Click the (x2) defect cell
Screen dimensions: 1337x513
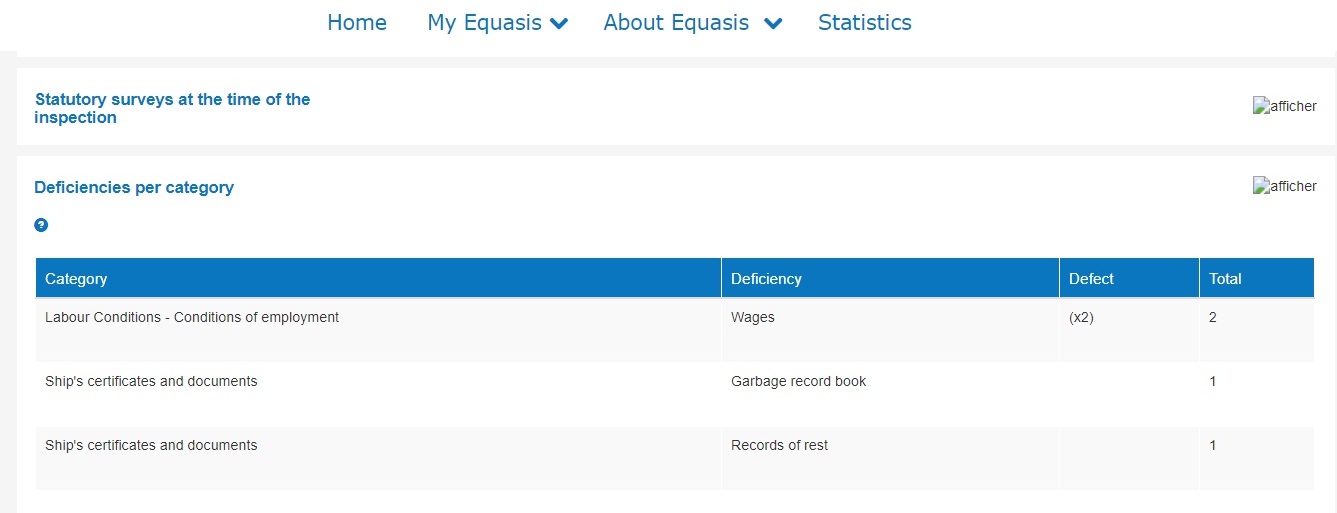[x=1082, y=318]
